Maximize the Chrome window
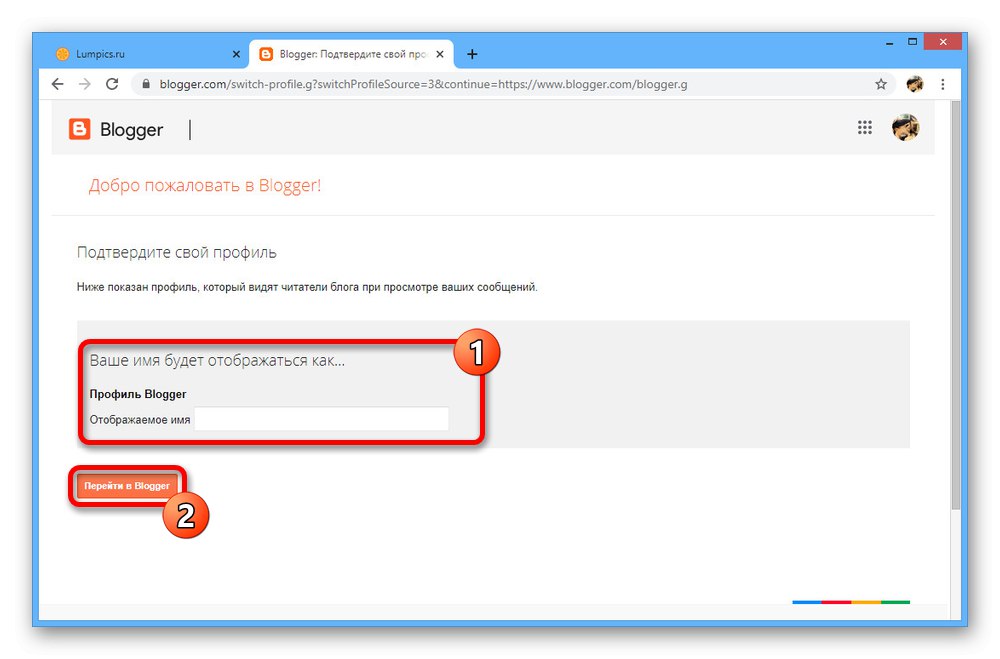This screenshot has height=659, width=1000. coord(913,42)
